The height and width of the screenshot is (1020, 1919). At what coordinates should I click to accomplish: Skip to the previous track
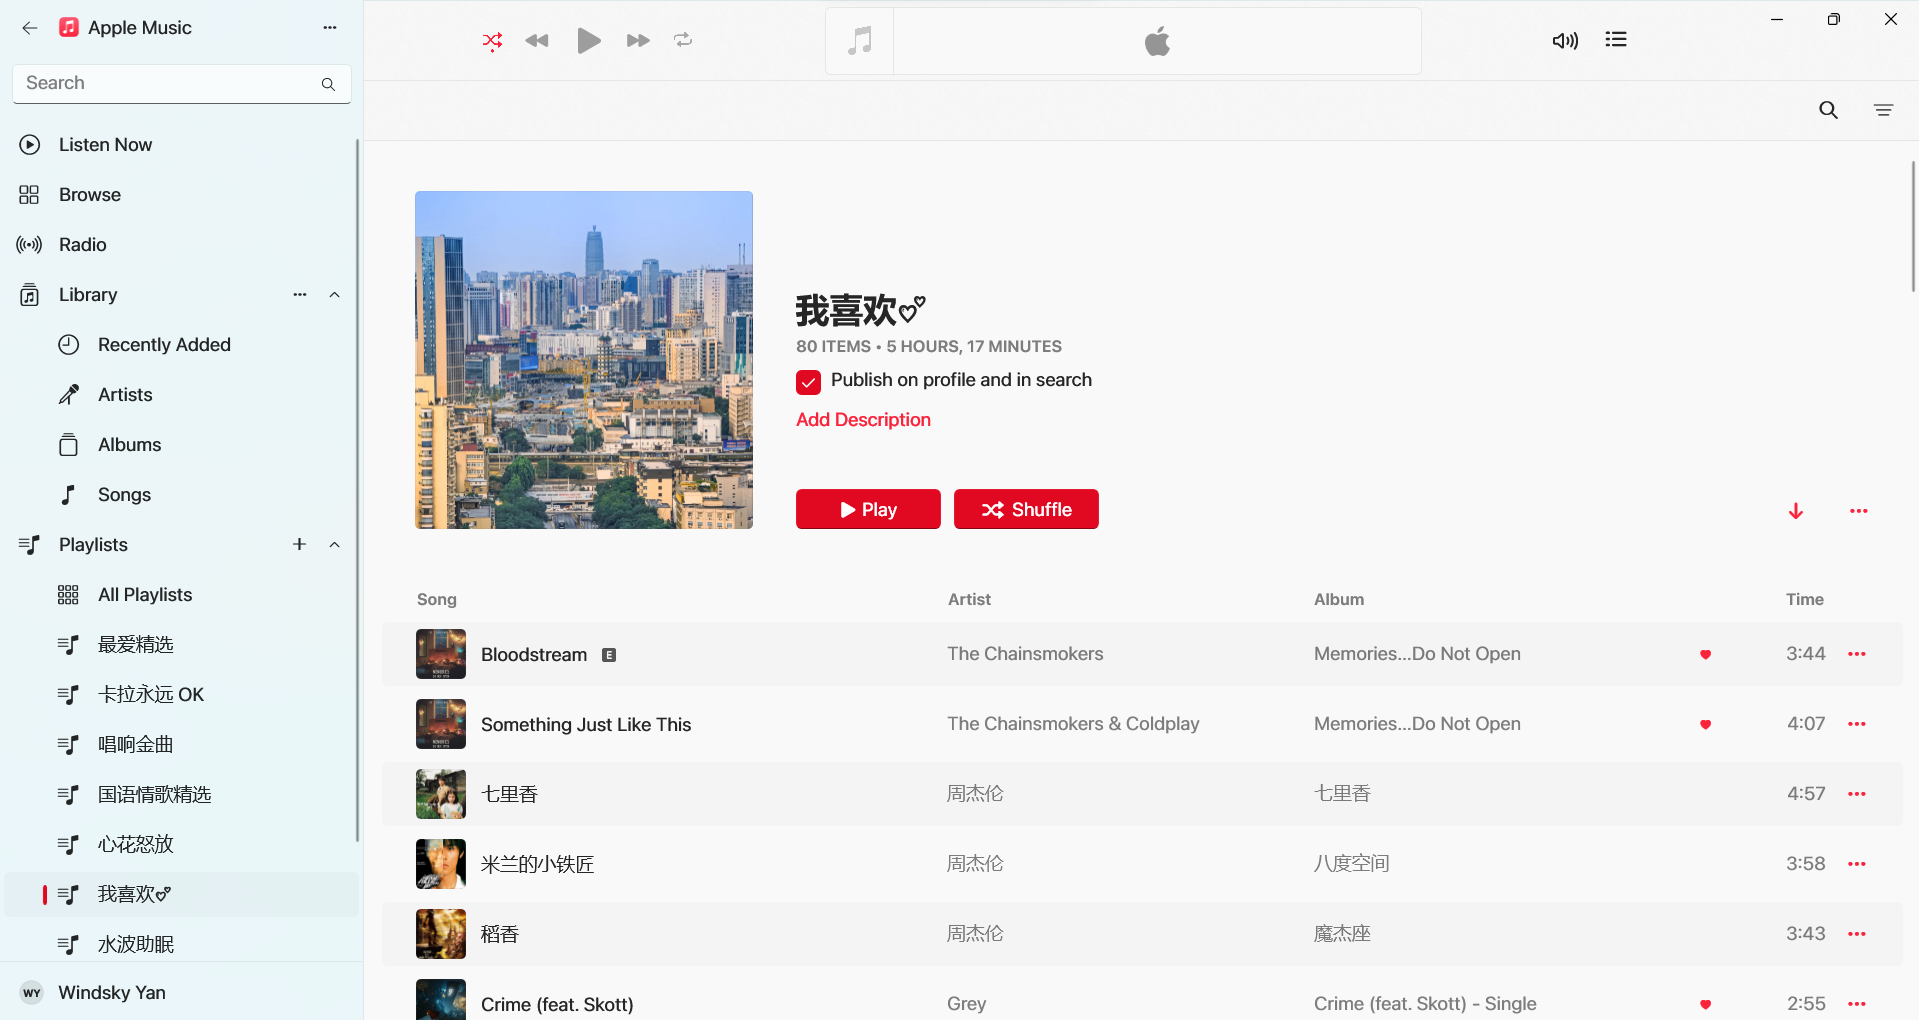(537, 41)
